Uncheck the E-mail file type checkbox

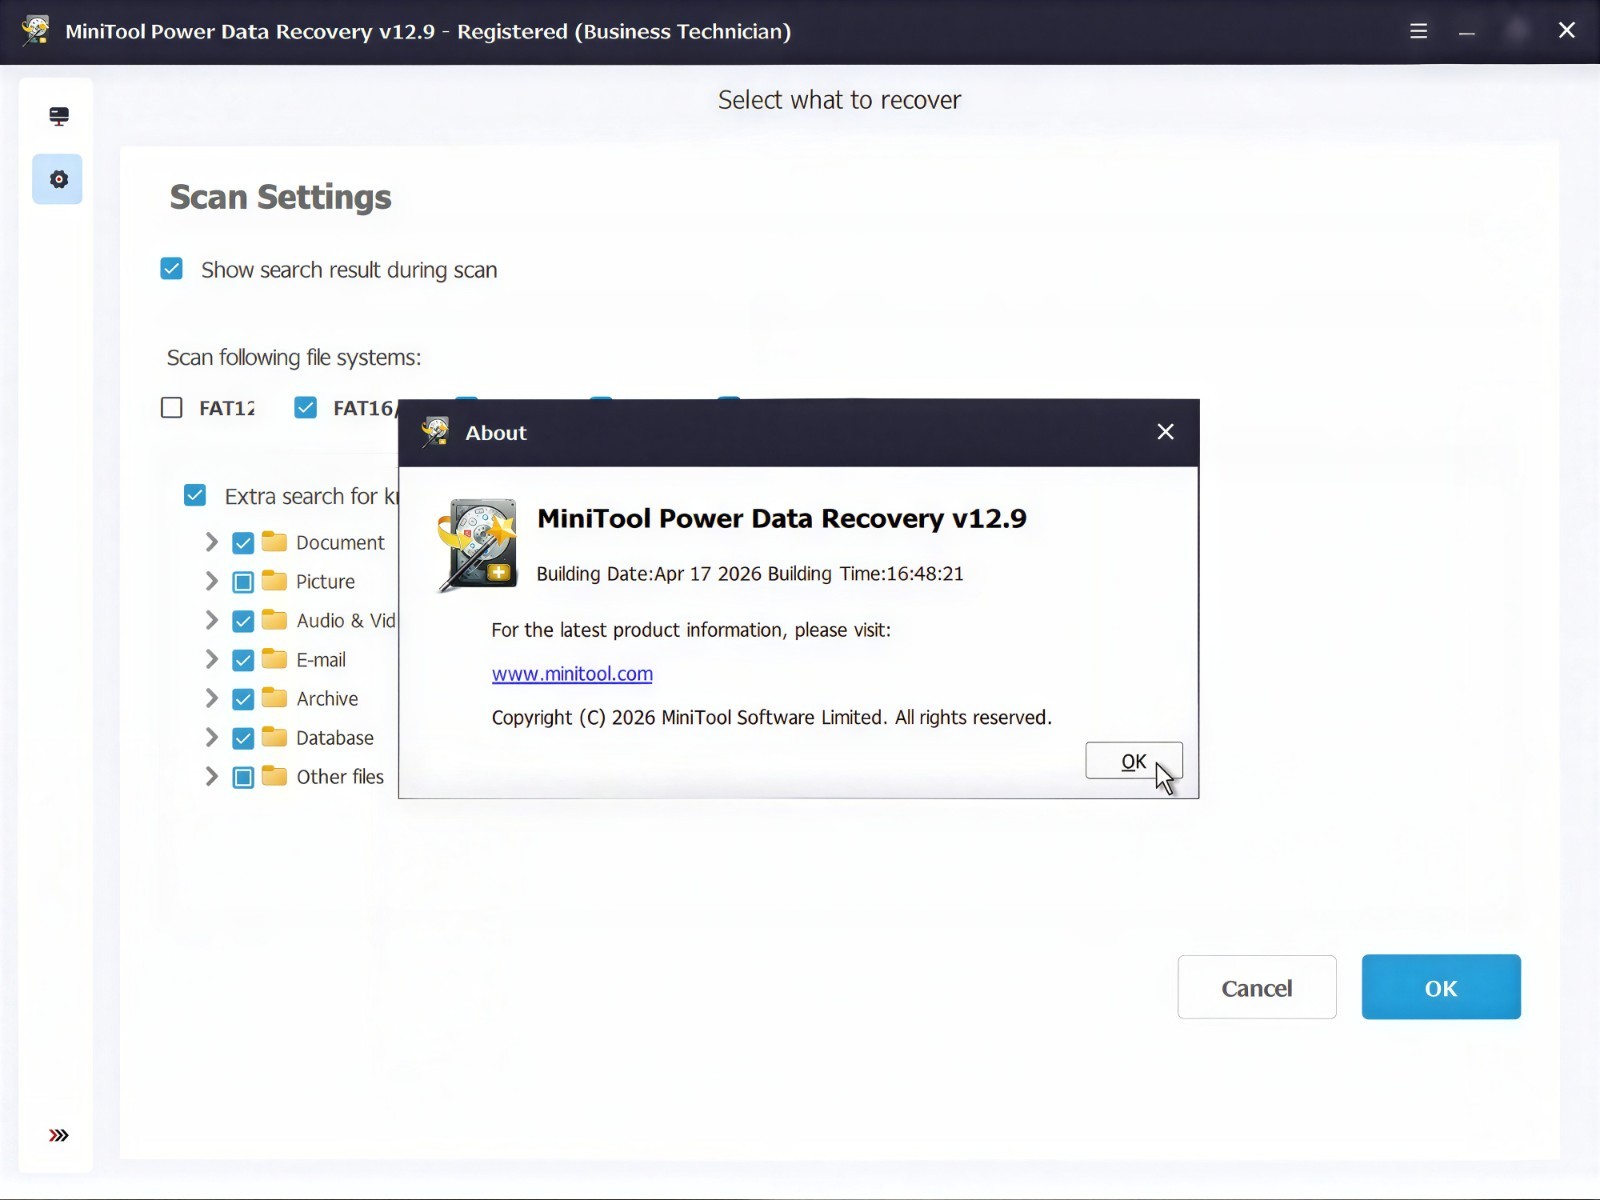[243, 660]
